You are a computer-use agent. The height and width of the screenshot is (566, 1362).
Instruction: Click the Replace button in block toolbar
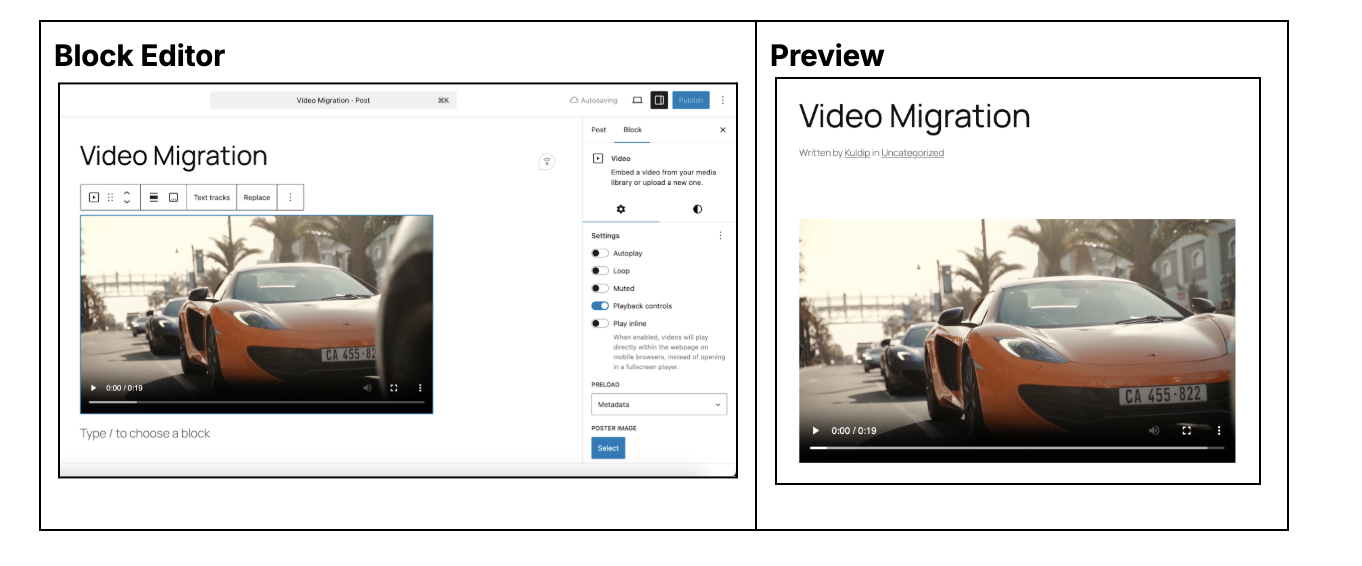click(257, 198)
